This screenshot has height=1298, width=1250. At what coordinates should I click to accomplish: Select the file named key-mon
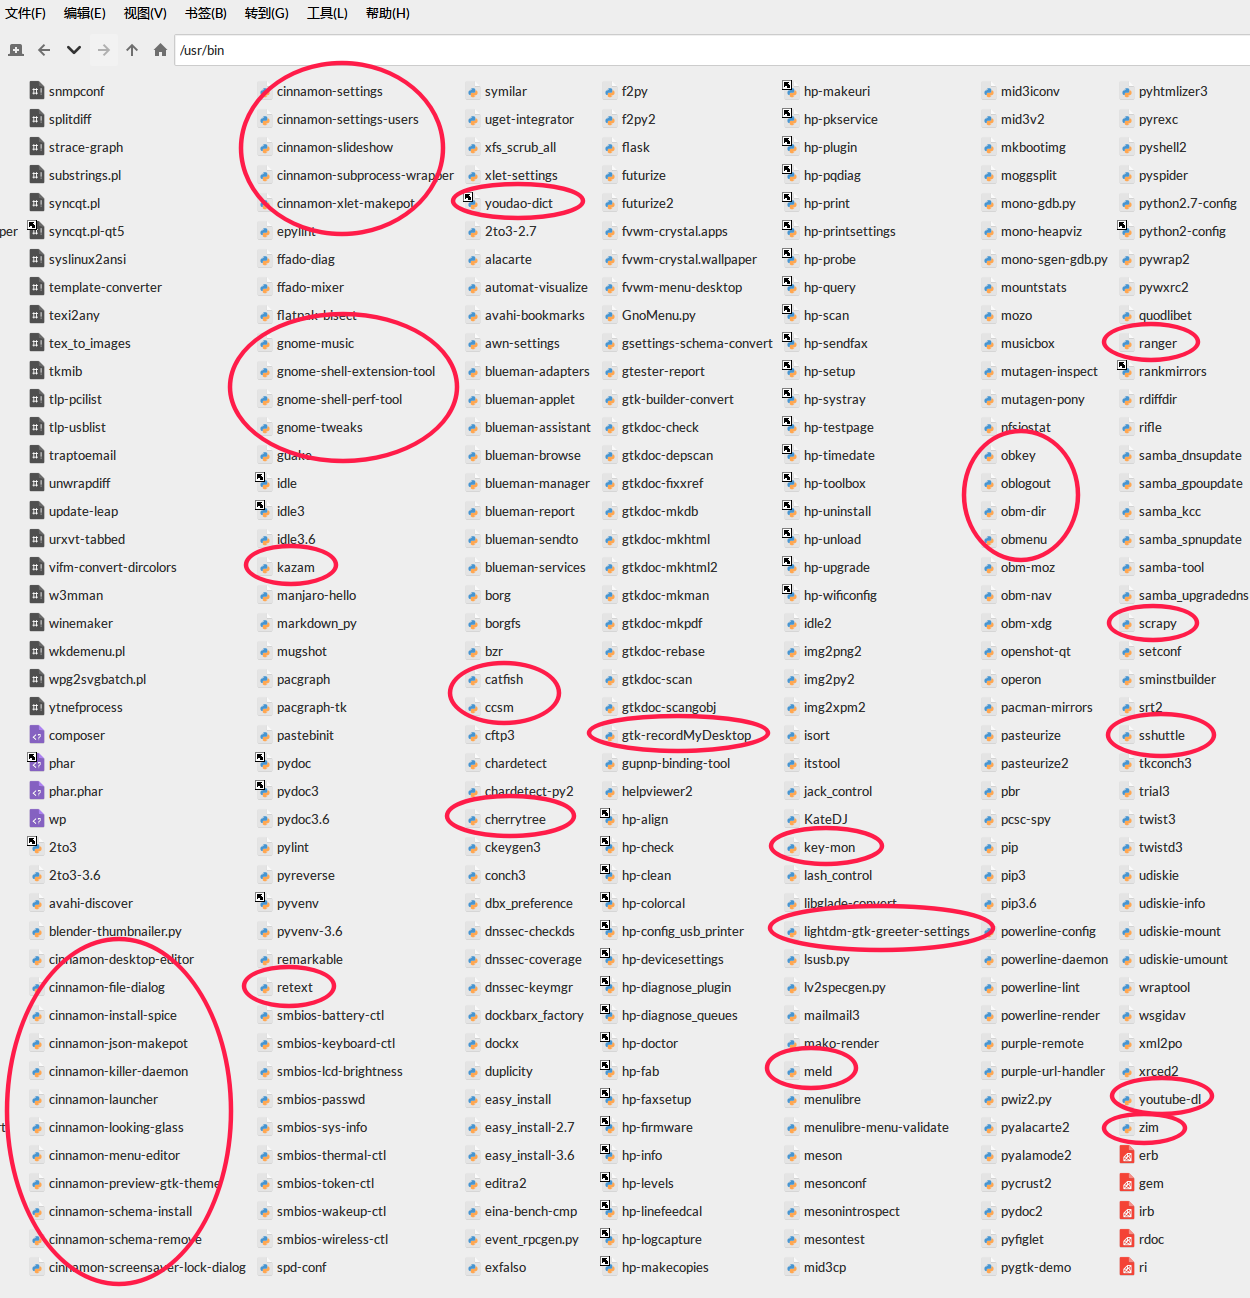pos(829,847)
